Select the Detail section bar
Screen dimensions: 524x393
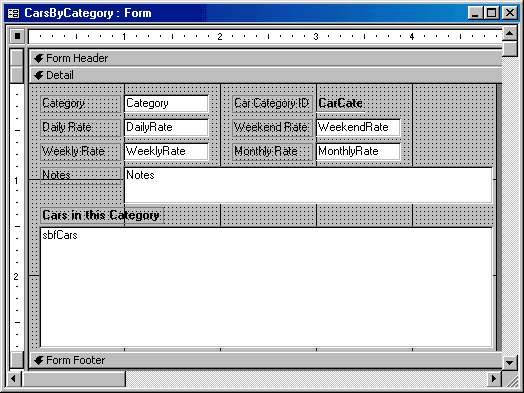coord(266,75)
